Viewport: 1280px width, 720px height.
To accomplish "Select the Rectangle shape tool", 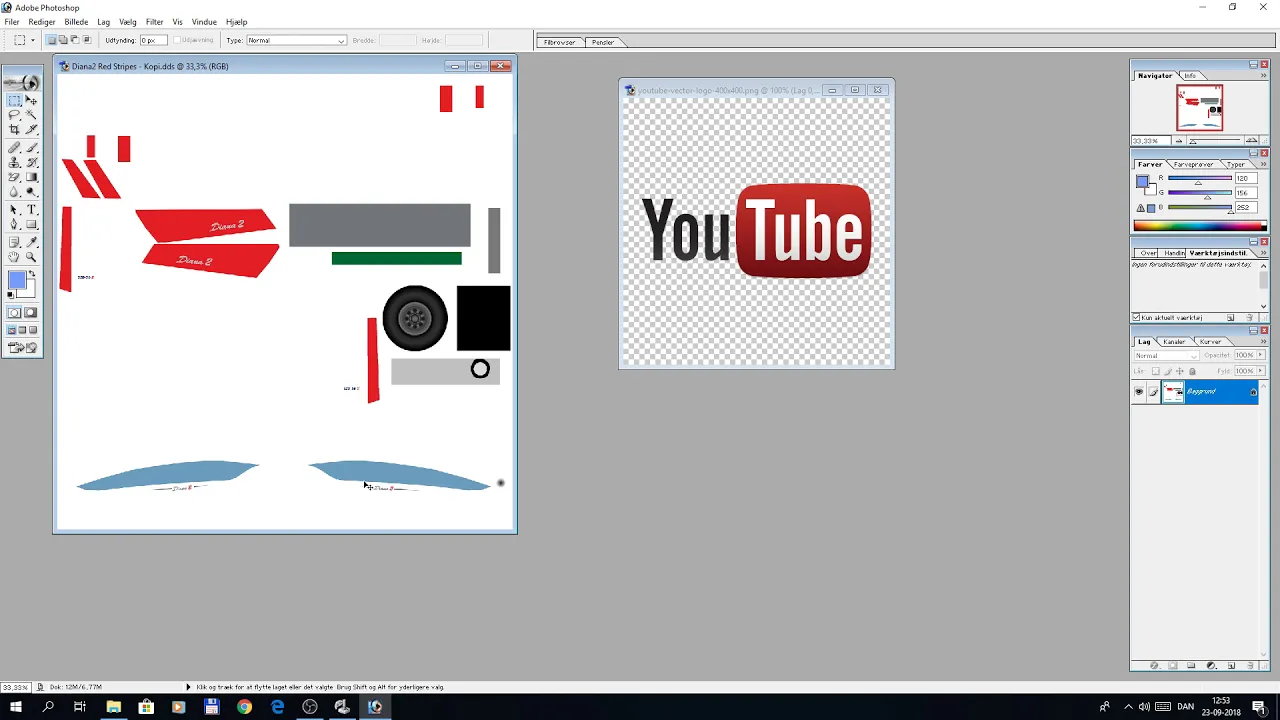I will 31,224.
